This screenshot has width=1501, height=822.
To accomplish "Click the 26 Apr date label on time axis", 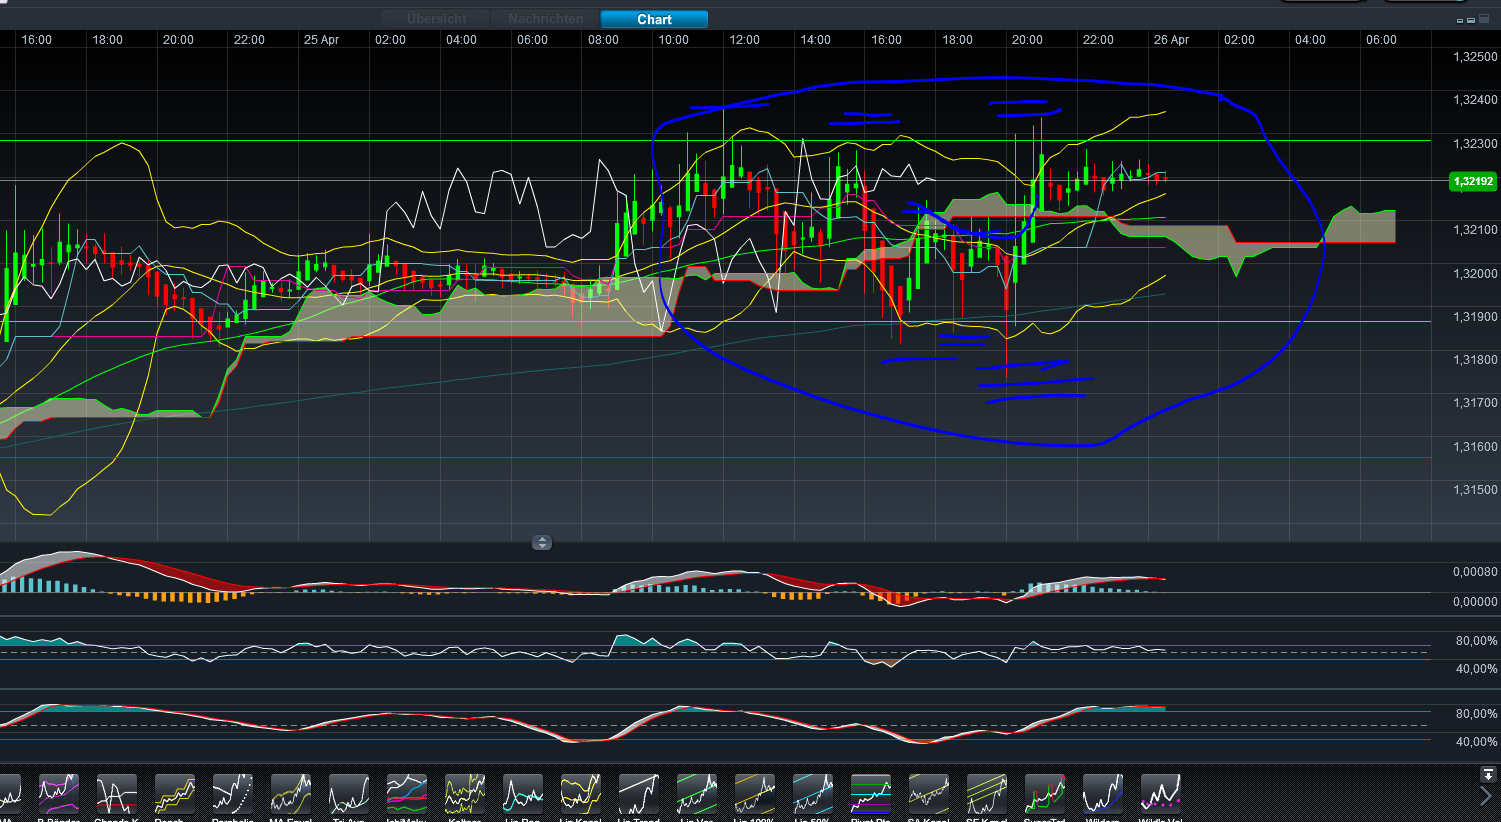I will (x=1171, y=40).
